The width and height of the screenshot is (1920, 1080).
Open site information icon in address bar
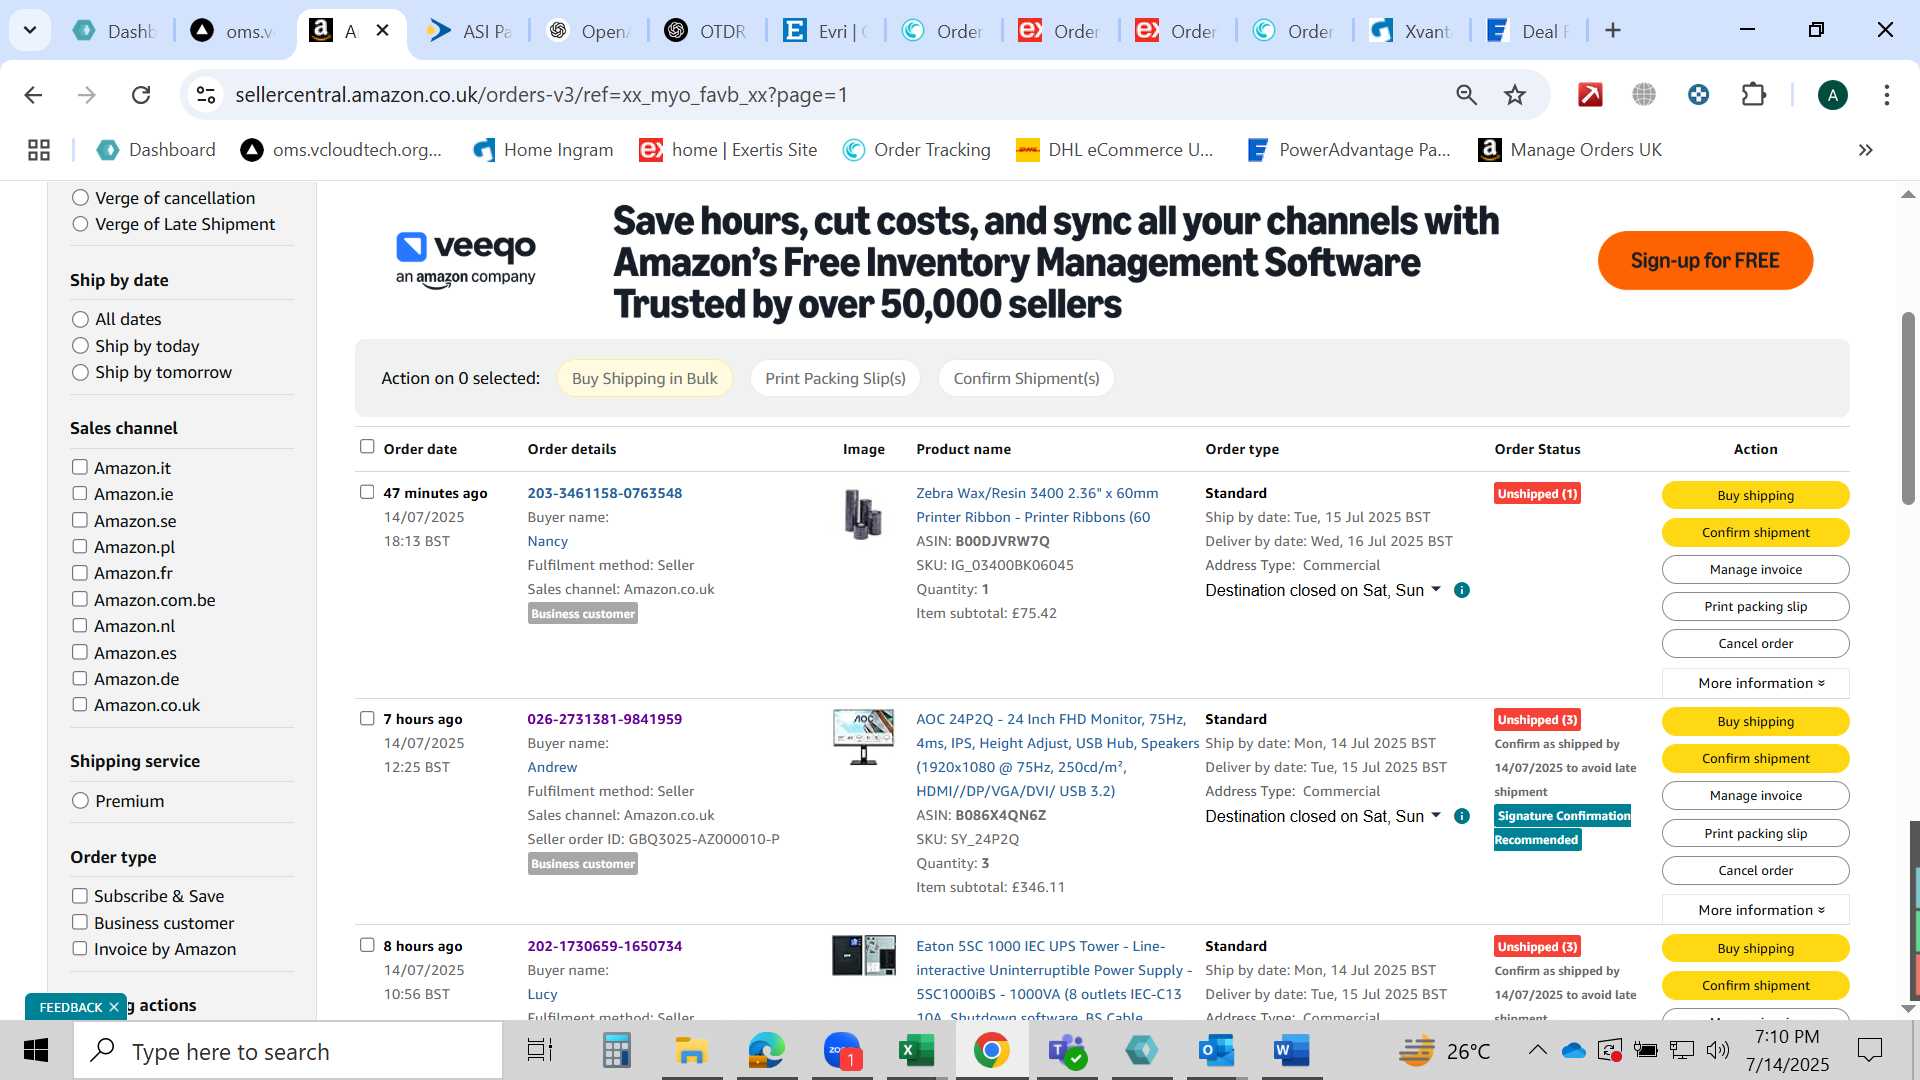tap(206, 95)
